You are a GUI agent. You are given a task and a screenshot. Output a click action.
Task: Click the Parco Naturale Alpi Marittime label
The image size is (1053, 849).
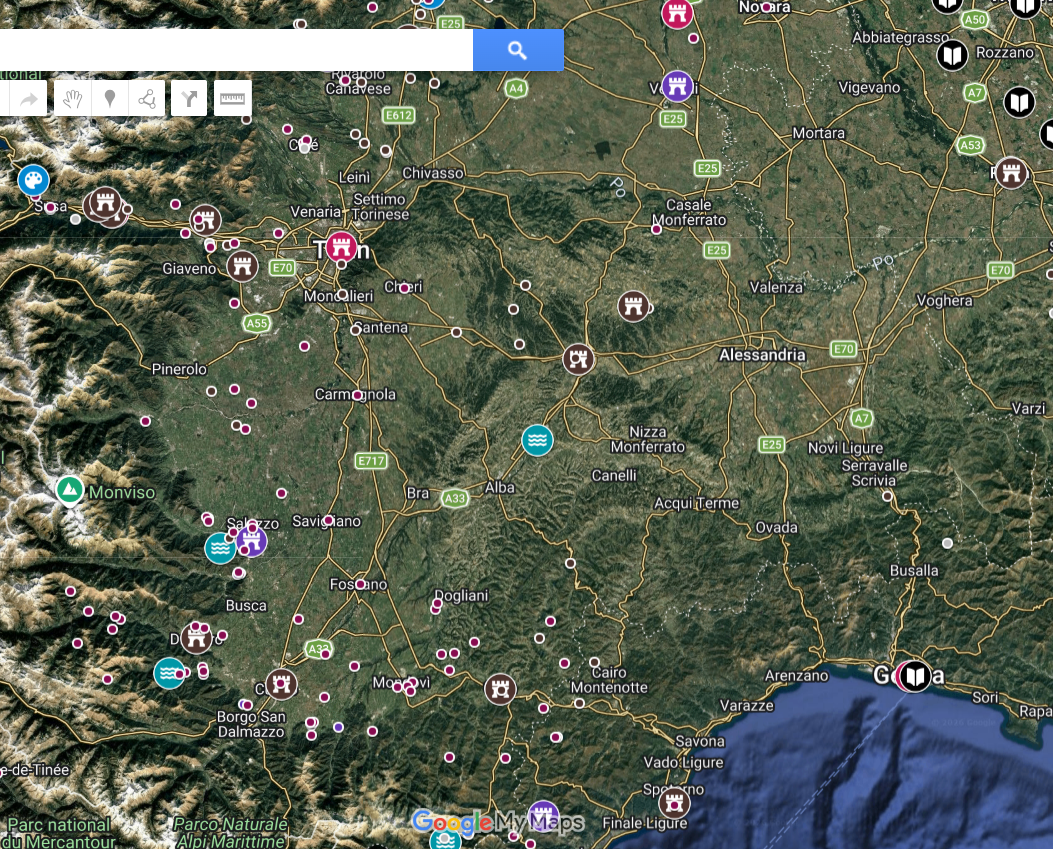click(230, 832)
